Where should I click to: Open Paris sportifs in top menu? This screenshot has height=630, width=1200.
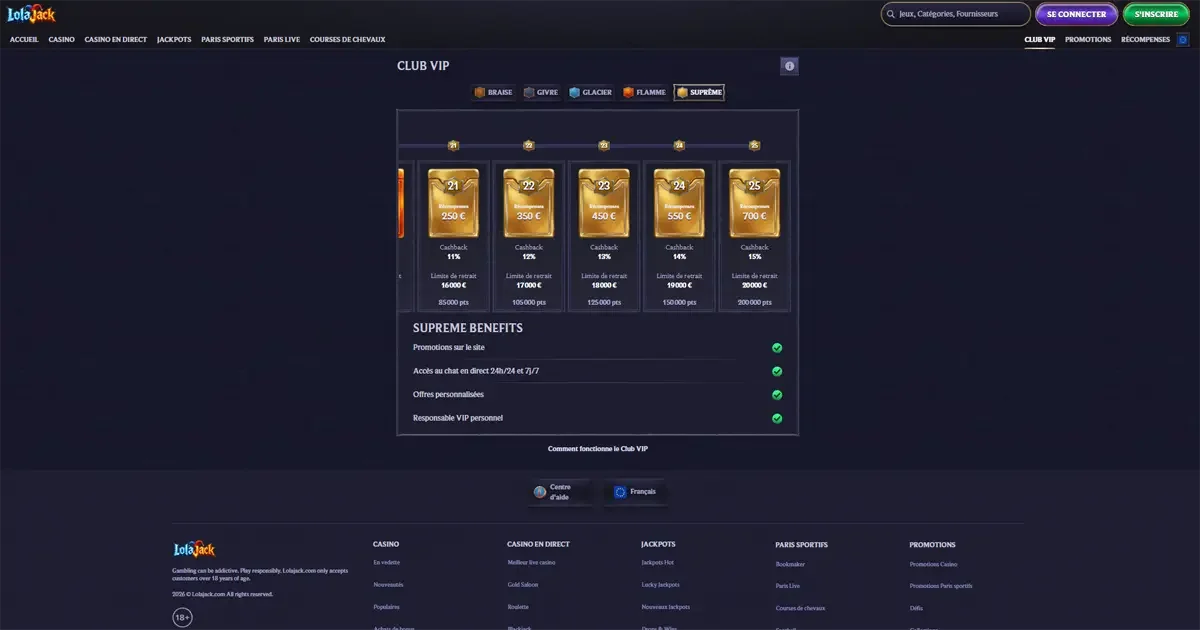pyautogui.click(x=228, y=40)
